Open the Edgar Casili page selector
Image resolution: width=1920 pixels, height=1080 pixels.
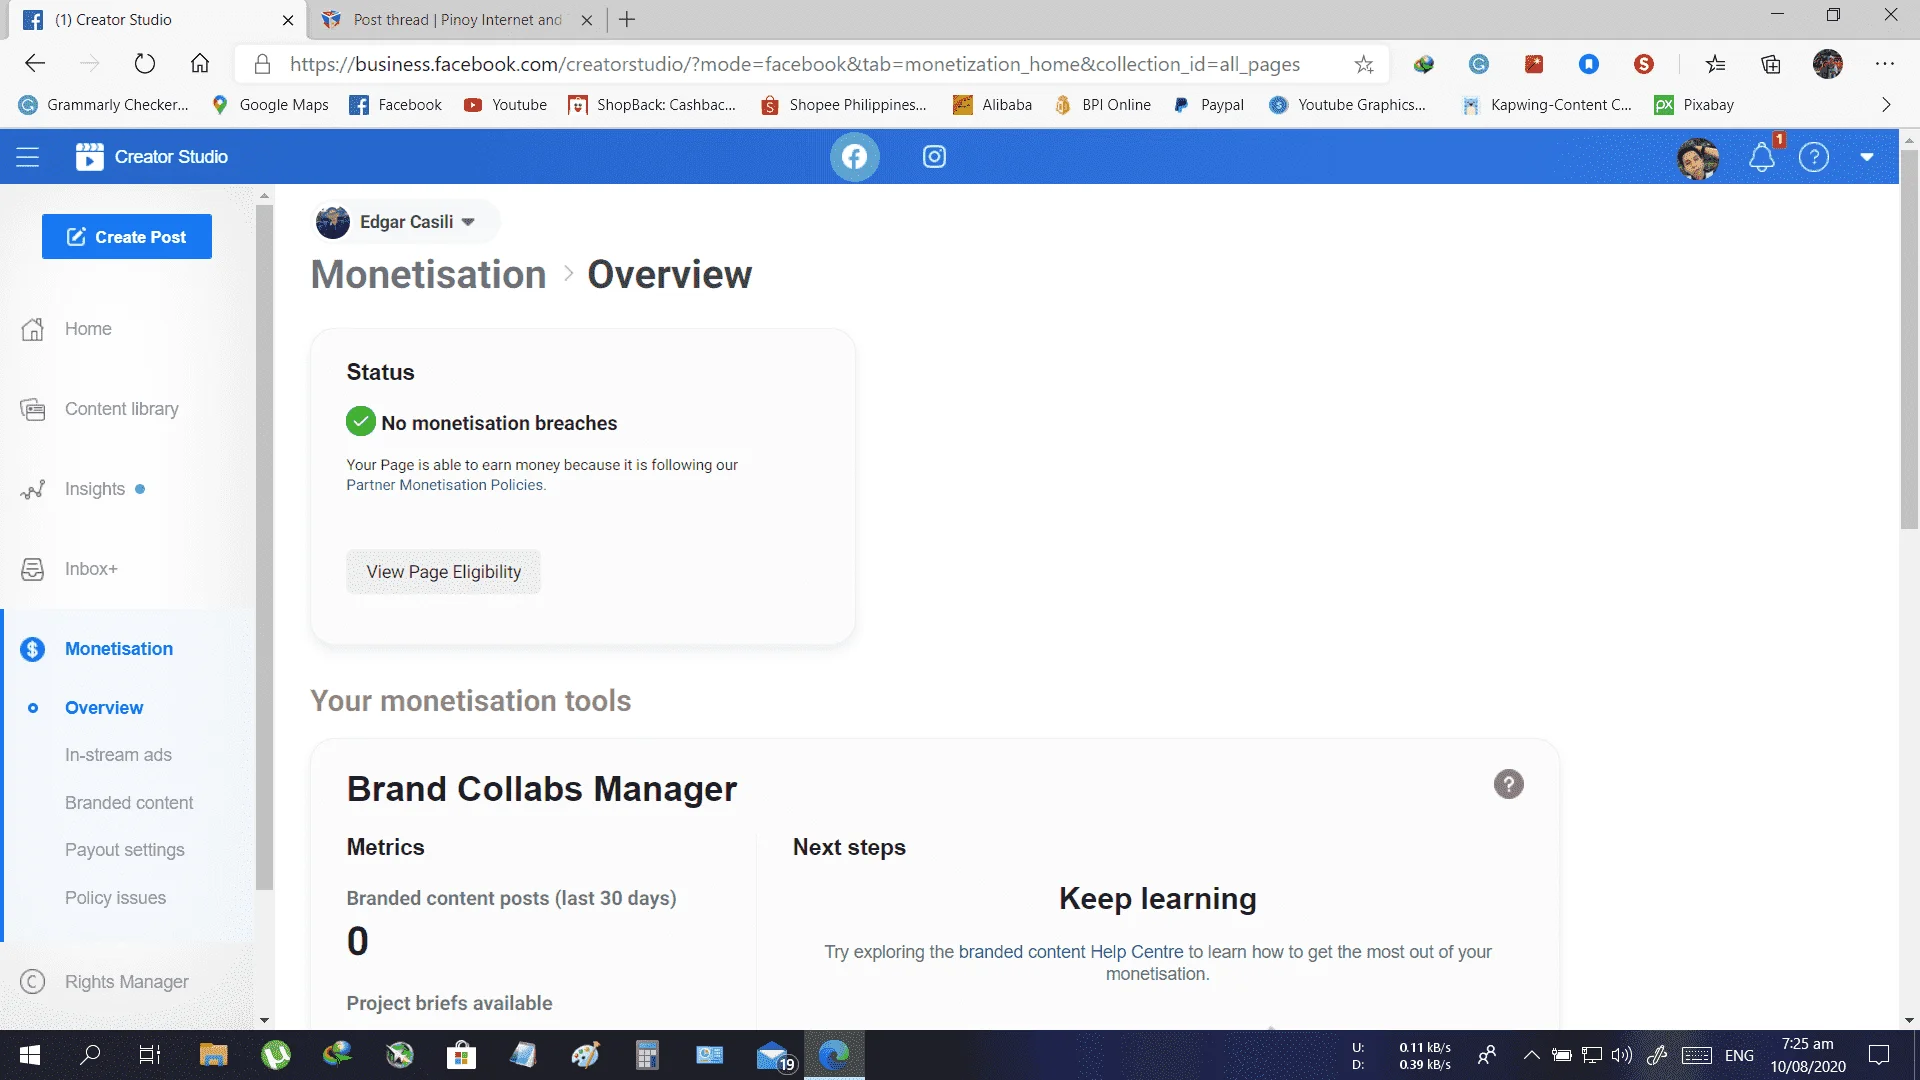pyautogui.click(x=405, y=222)
